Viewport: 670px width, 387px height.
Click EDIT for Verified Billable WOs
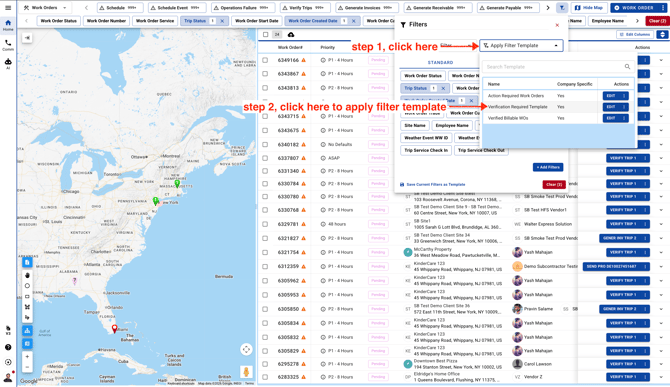pos(611,118)
